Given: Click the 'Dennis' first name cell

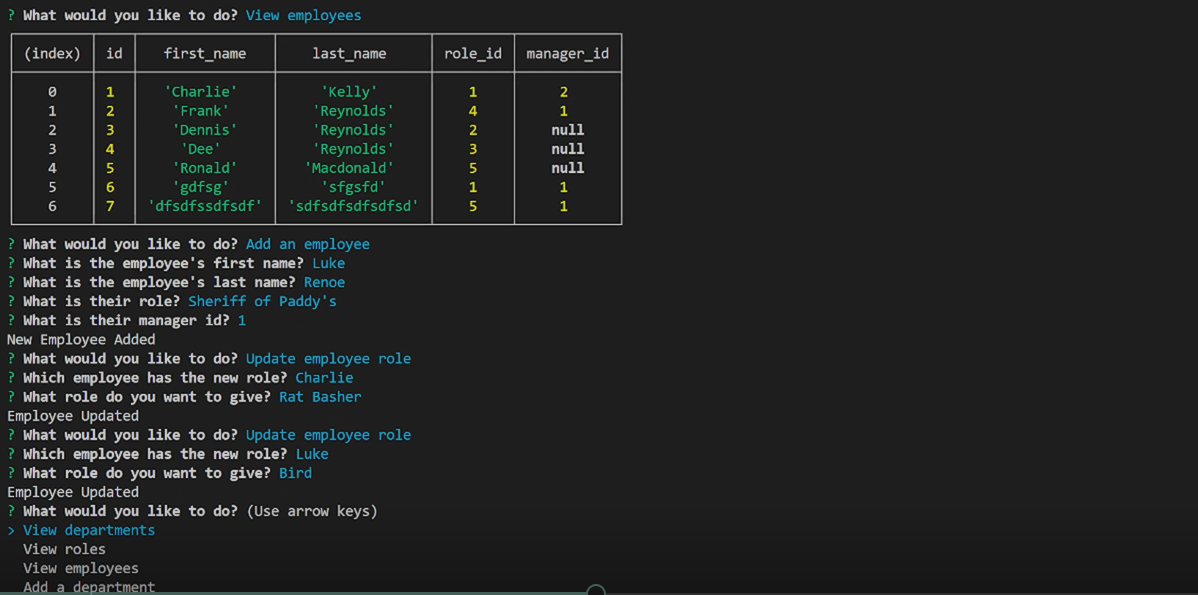Looking at the screenshot, I should 205,130.
